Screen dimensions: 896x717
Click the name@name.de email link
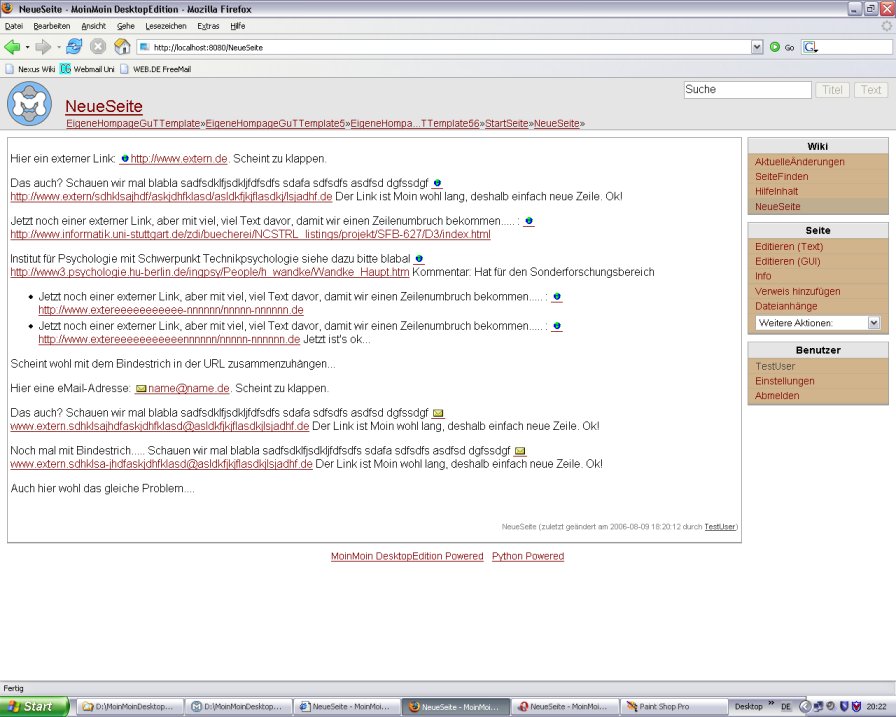(188, 388)
